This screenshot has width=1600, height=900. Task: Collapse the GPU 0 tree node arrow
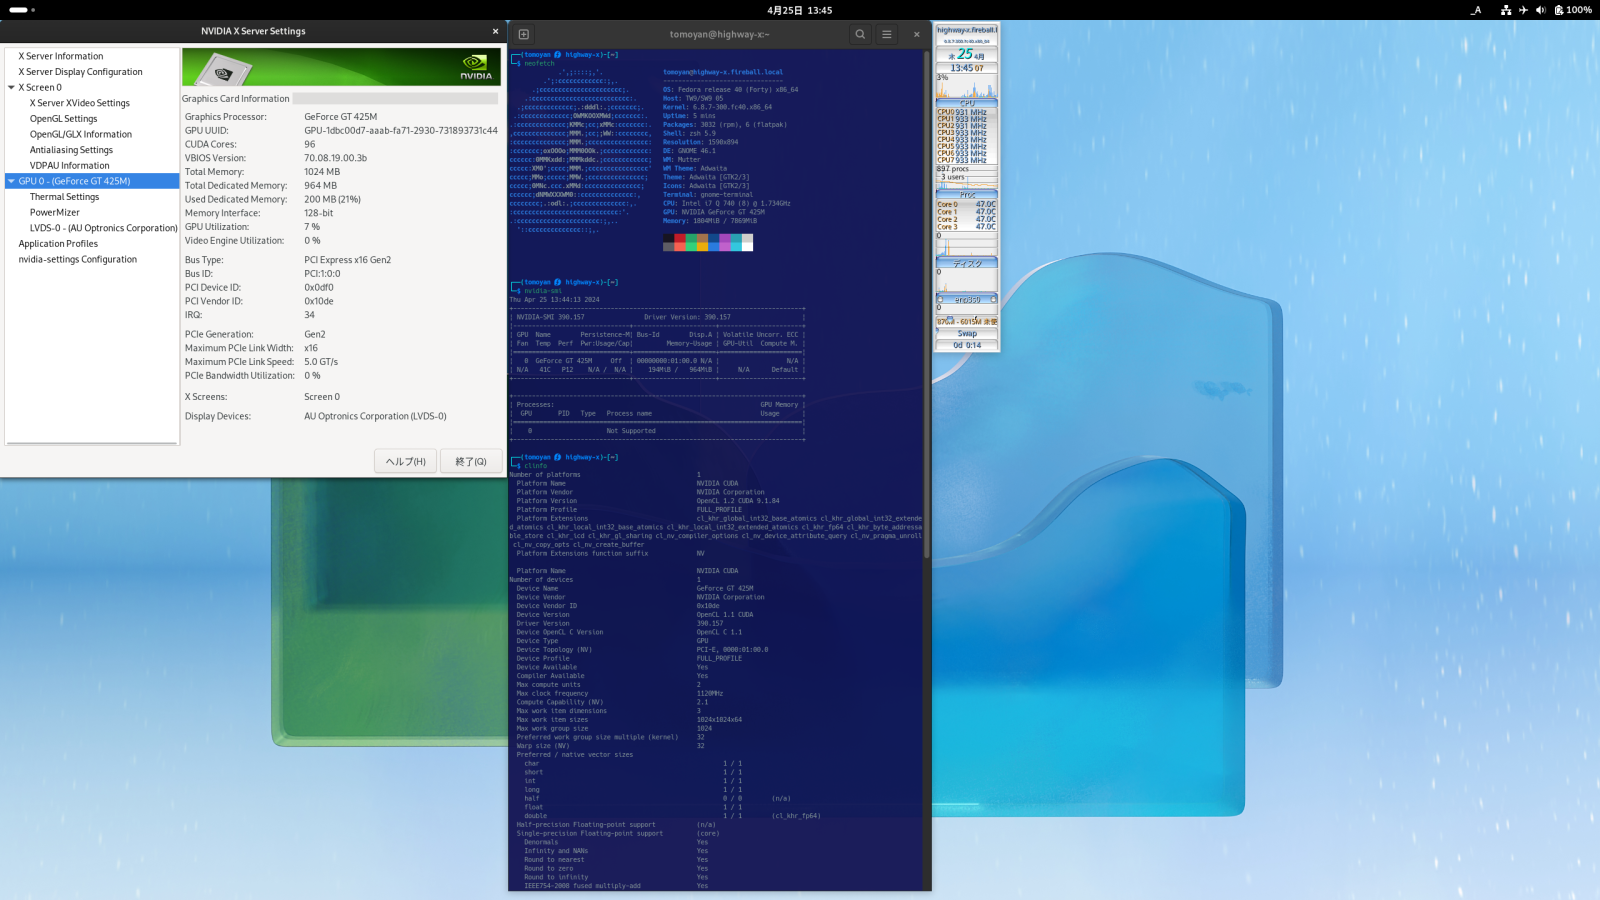[11, 181]
